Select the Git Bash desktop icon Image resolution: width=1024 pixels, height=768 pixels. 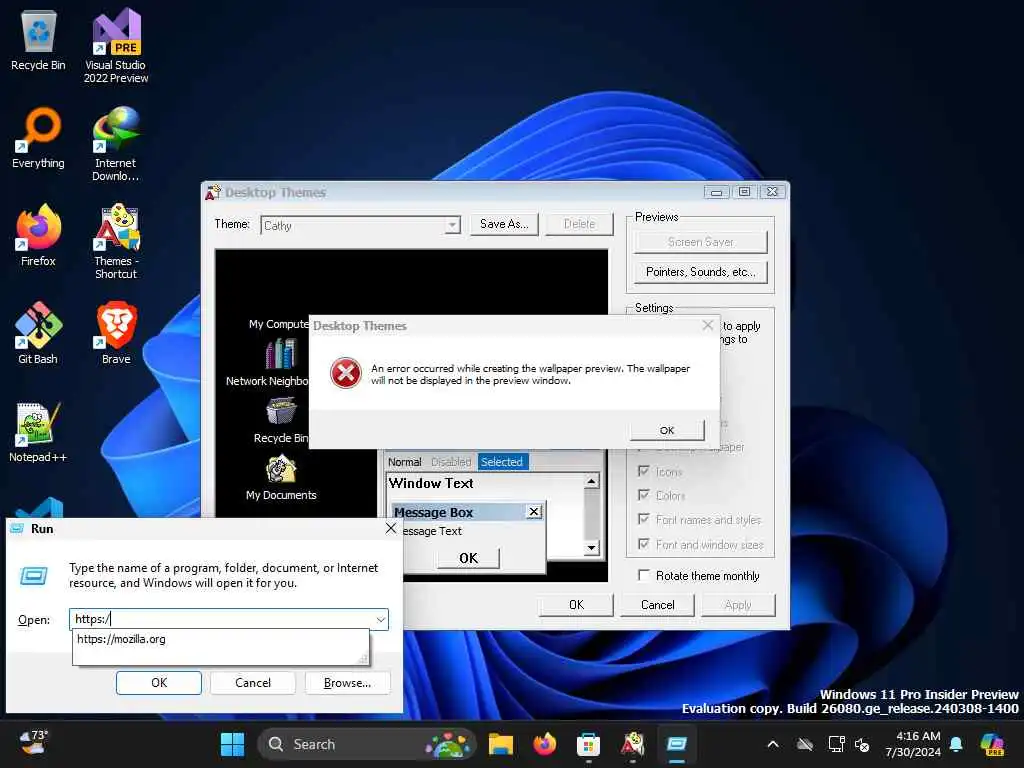tap(39, 333)
